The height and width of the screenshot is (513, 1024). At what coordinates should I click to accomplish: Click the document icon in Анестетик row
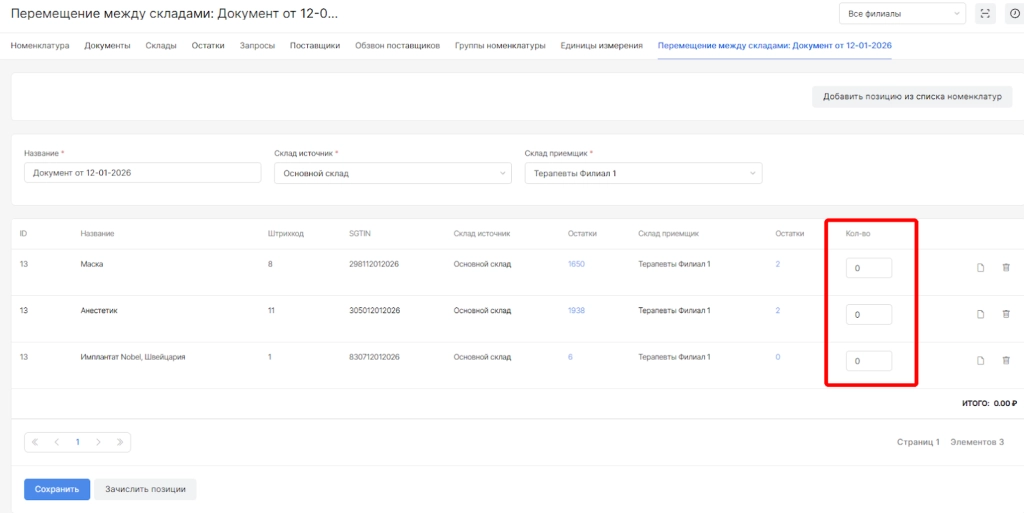[x=981, y=314]
